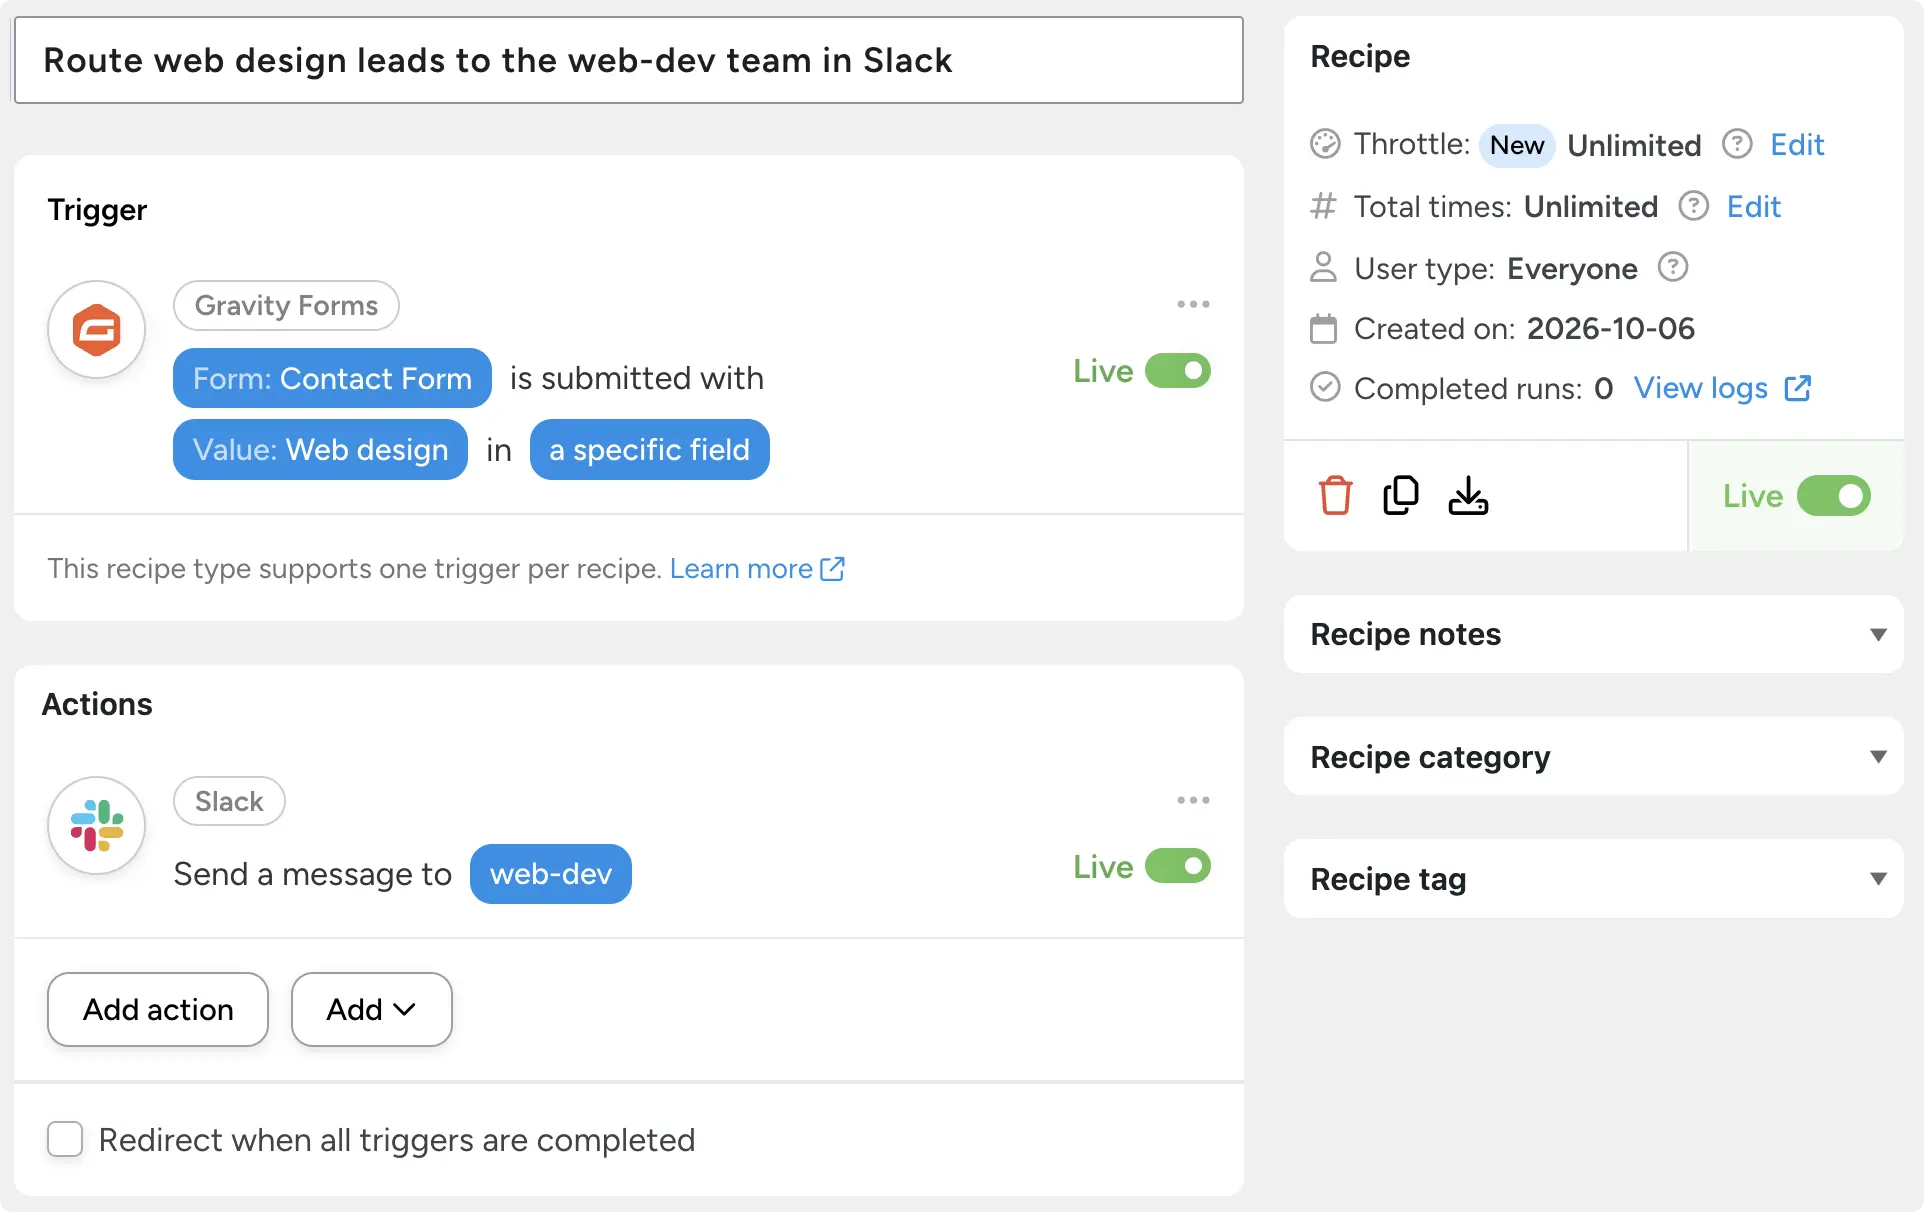Click the Slack action icon
Viewport: 1924px width, 1212px height.
(x=97, y=825)
